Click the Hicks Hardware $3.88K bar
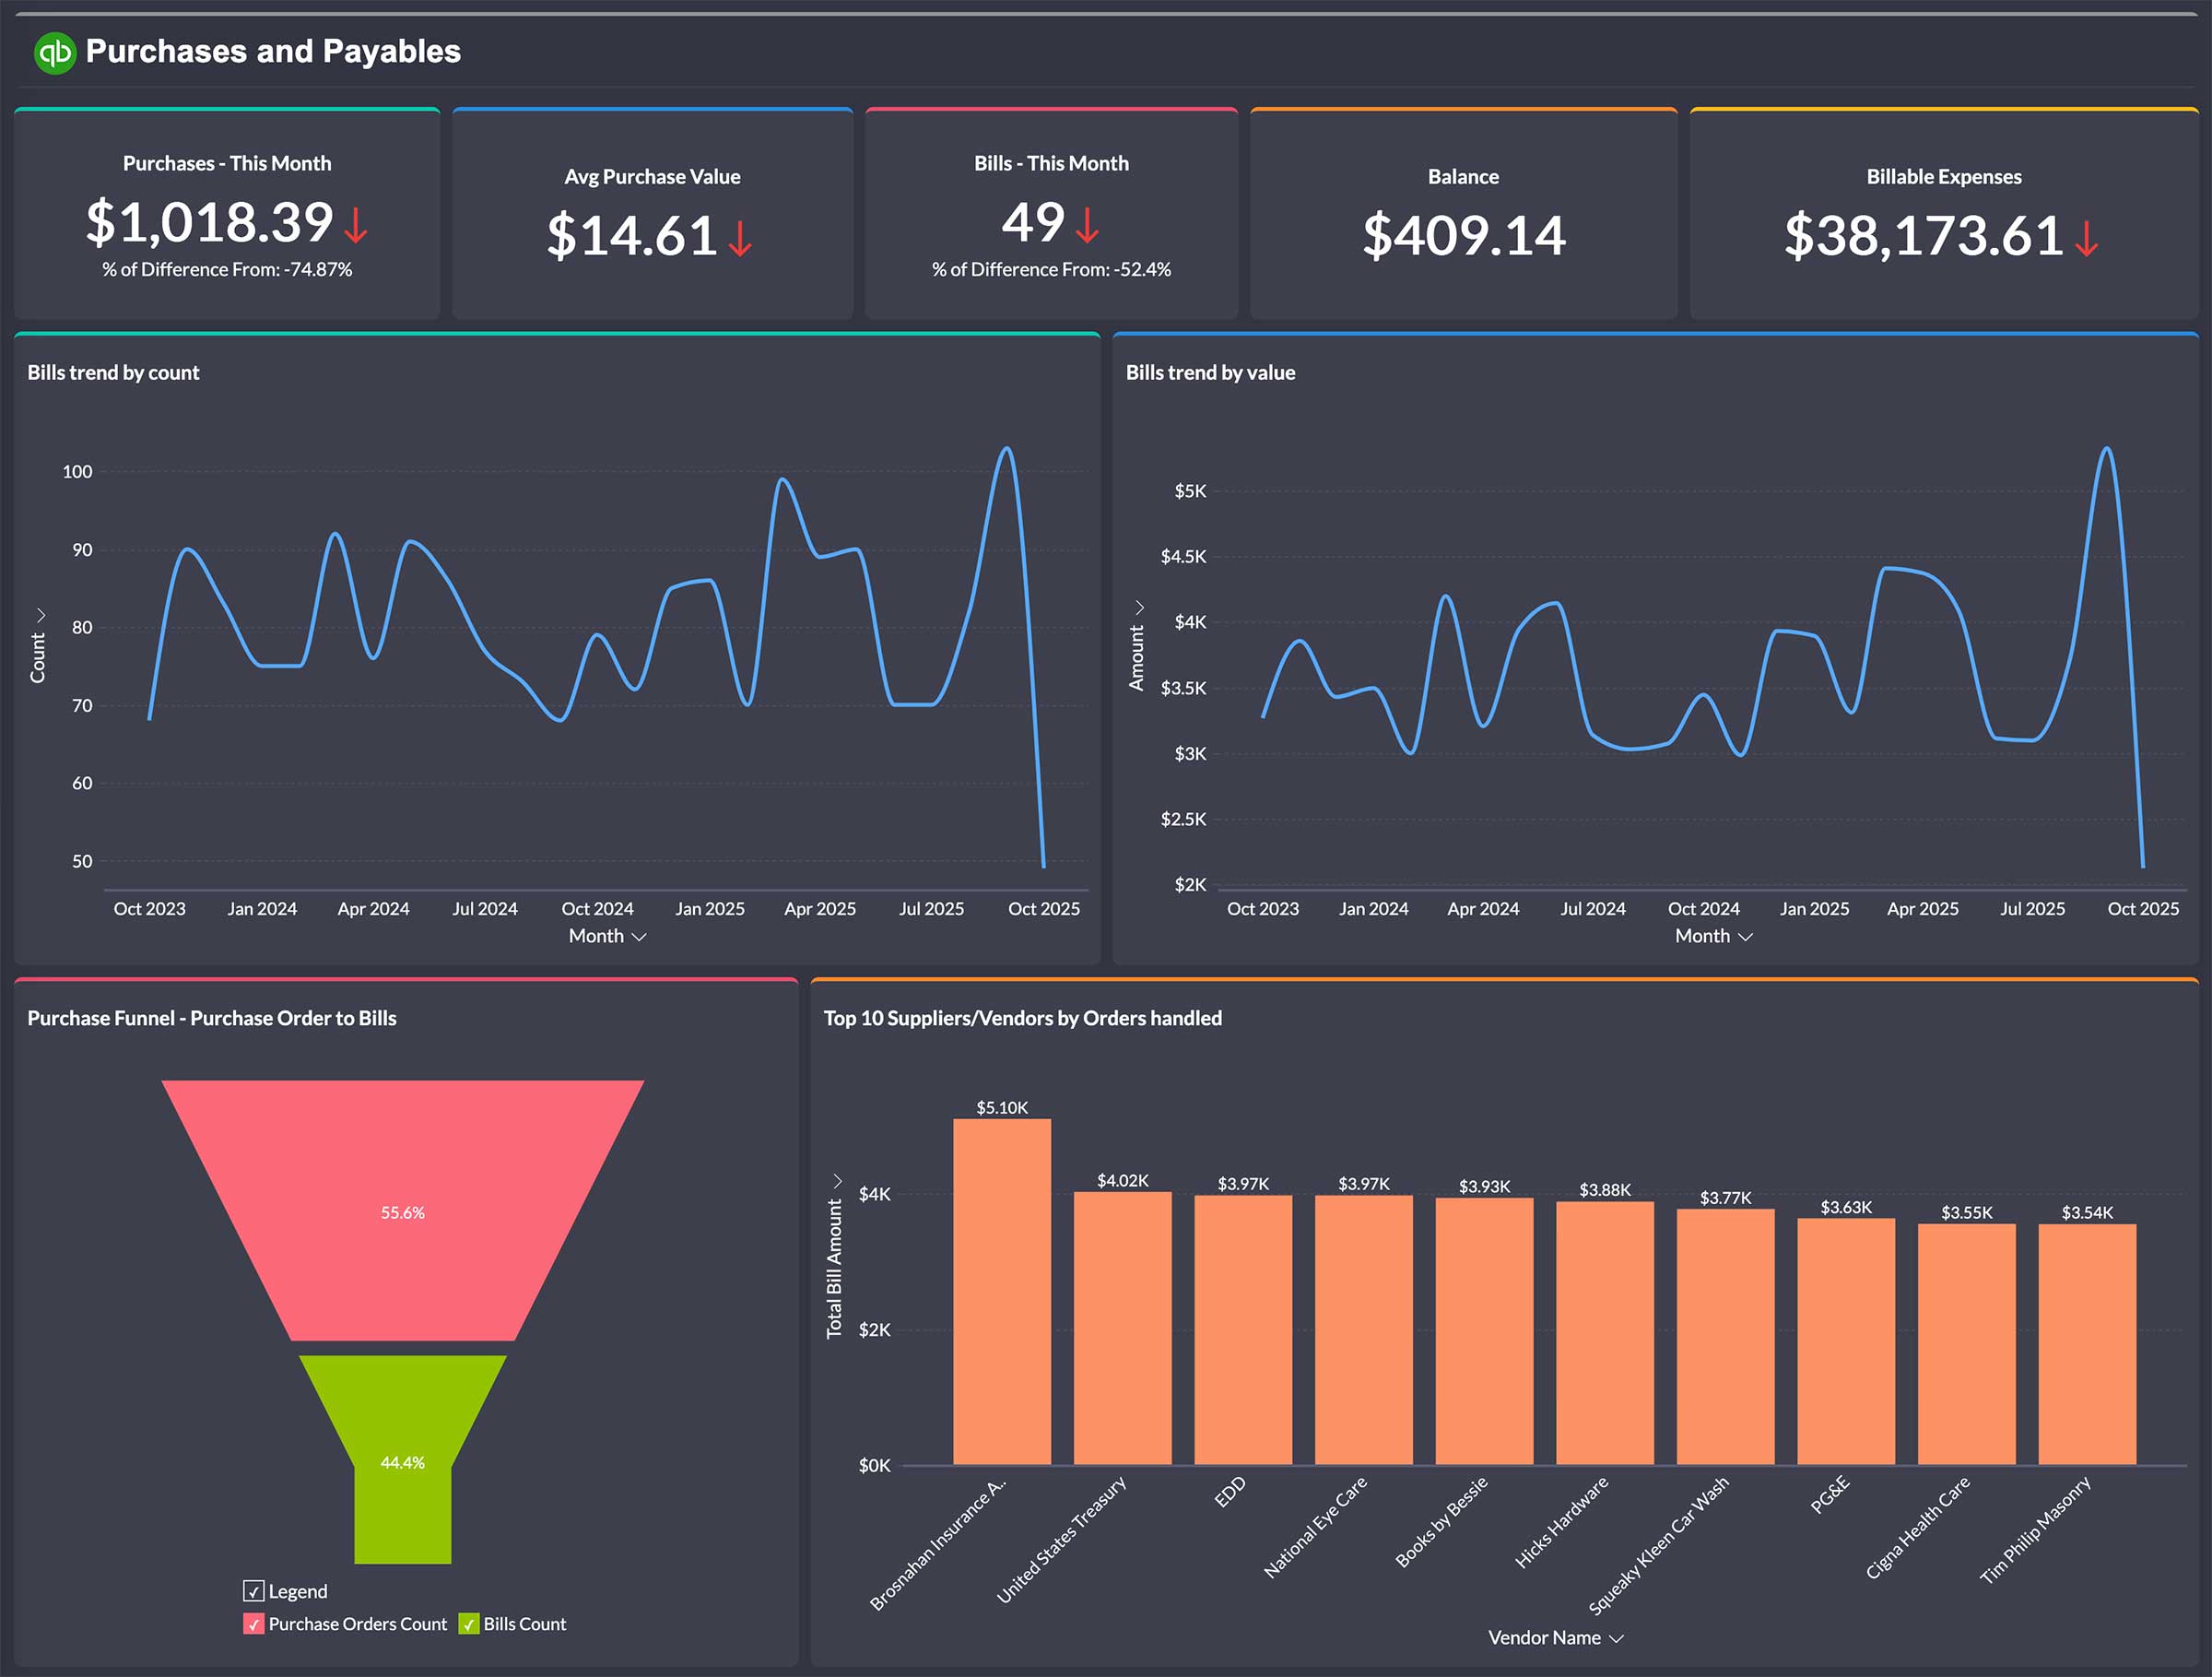The image size is (2212, 1677). point(1605,1333)
